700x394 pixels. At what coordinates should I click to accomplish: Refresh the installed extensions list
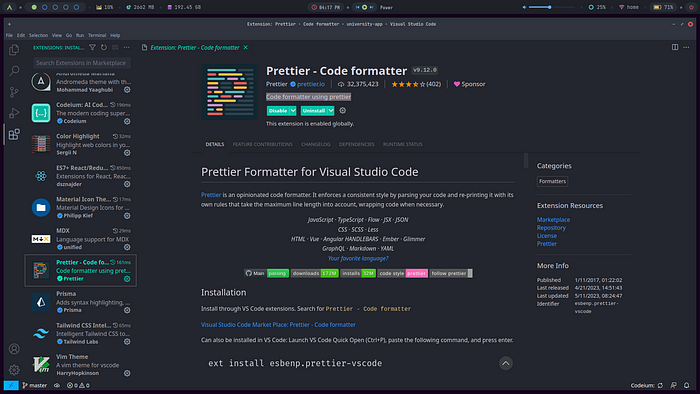[x=104, y=47]
